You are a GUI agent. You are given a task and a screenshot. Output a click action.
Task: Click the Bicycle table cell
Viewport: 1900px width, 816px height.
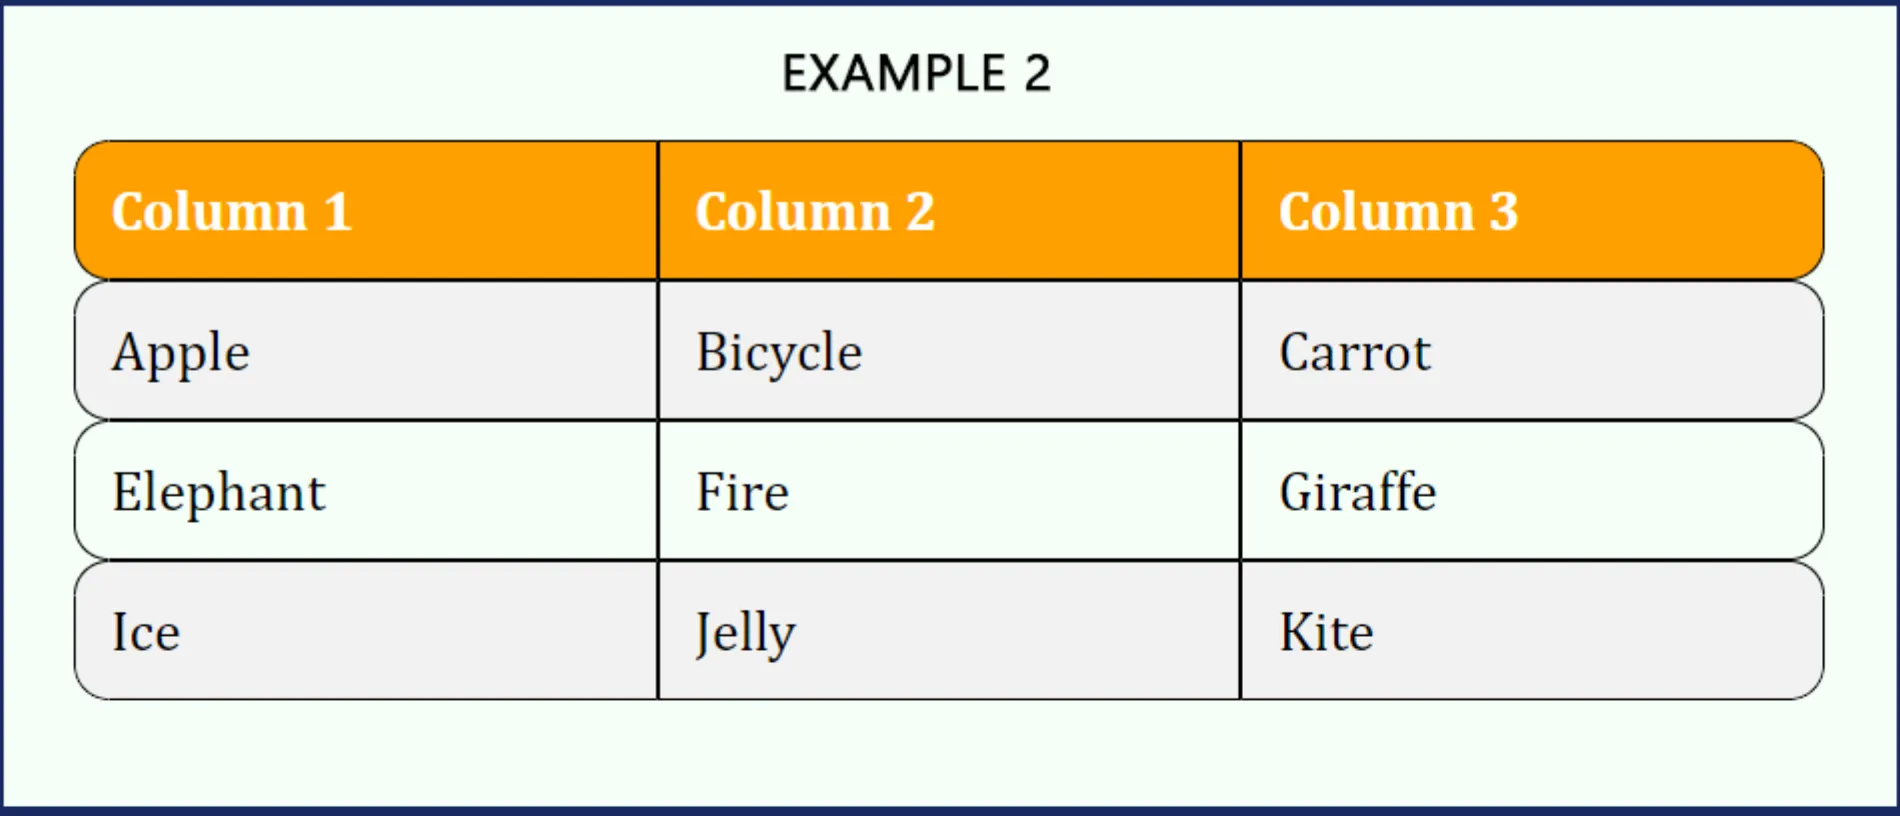[x=948, y=351]
